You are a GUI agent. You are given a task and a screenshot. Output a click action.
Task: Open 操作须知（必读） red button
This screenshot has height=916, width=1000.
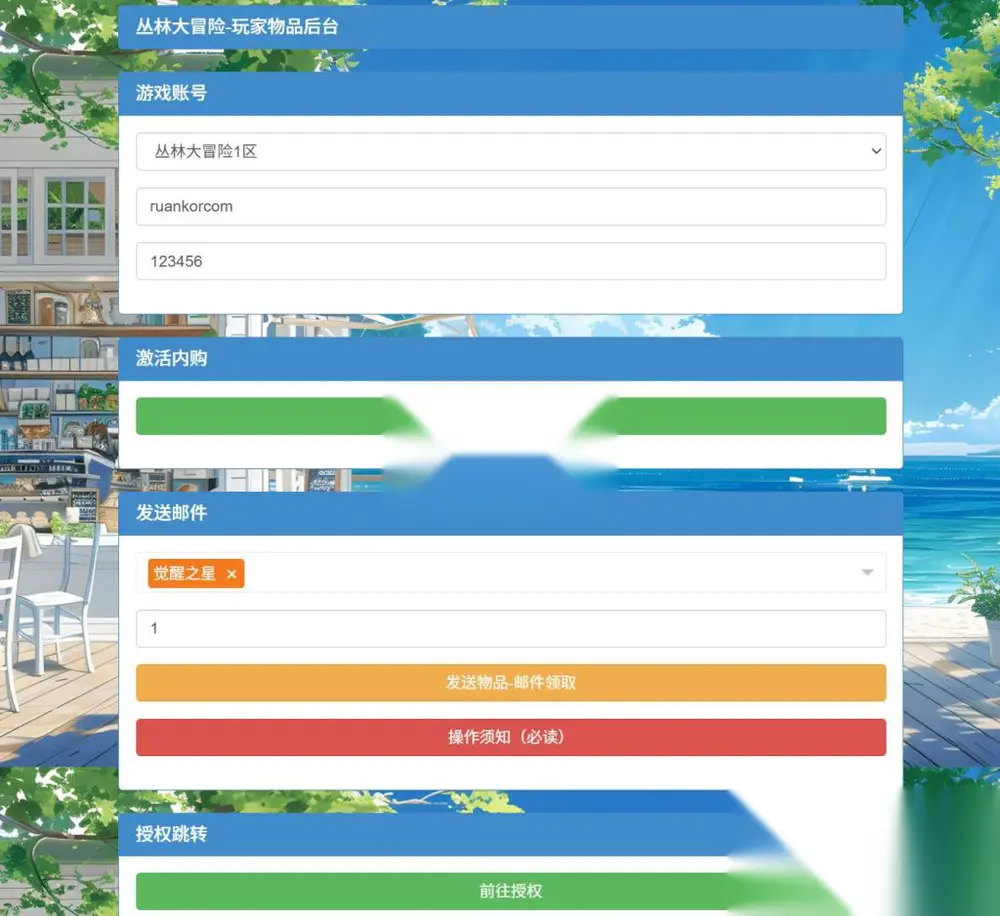511,737
